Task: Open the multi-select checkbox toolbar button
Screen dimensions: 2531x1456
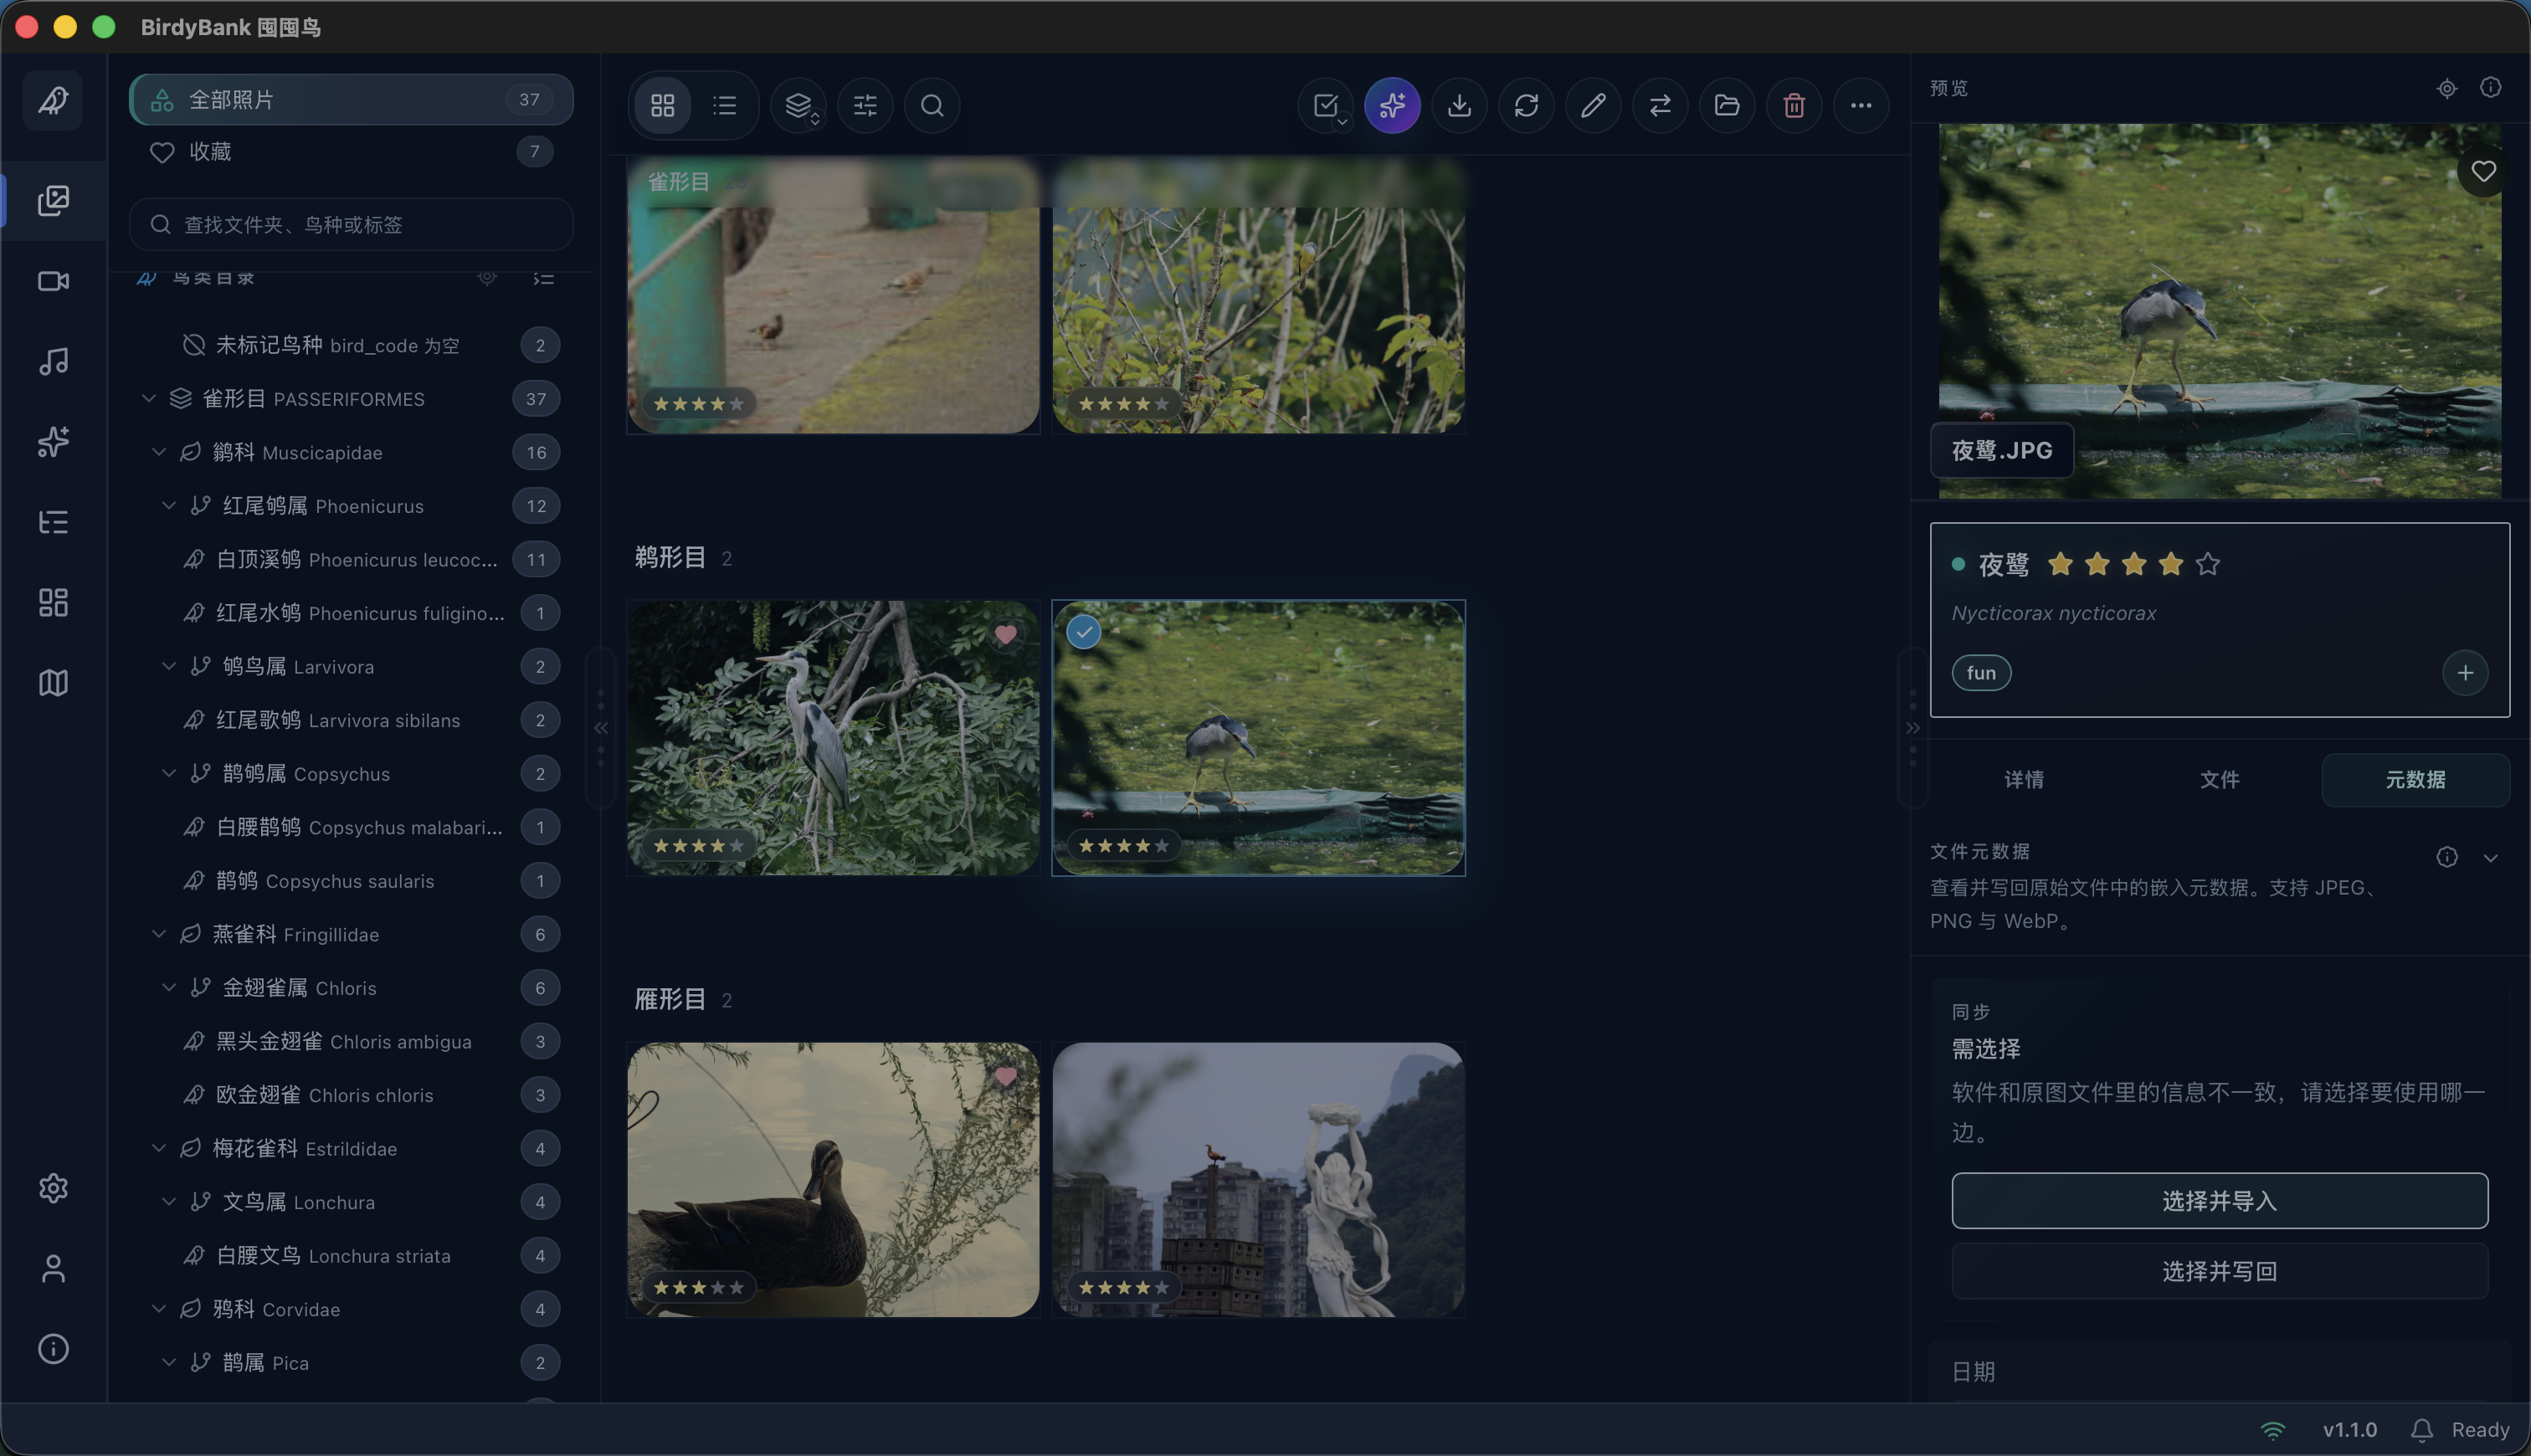Action: [x=1325, y=105]
